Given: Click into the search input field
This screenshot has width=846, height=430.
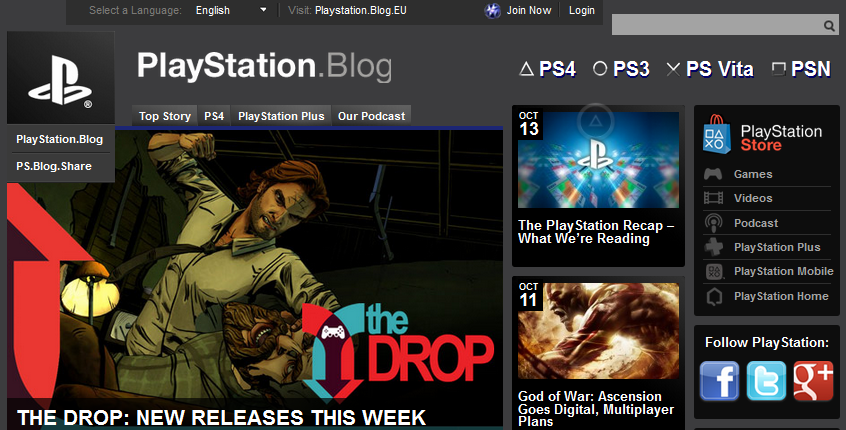Looking at the screenshot, I should click(x=718, y=25).
